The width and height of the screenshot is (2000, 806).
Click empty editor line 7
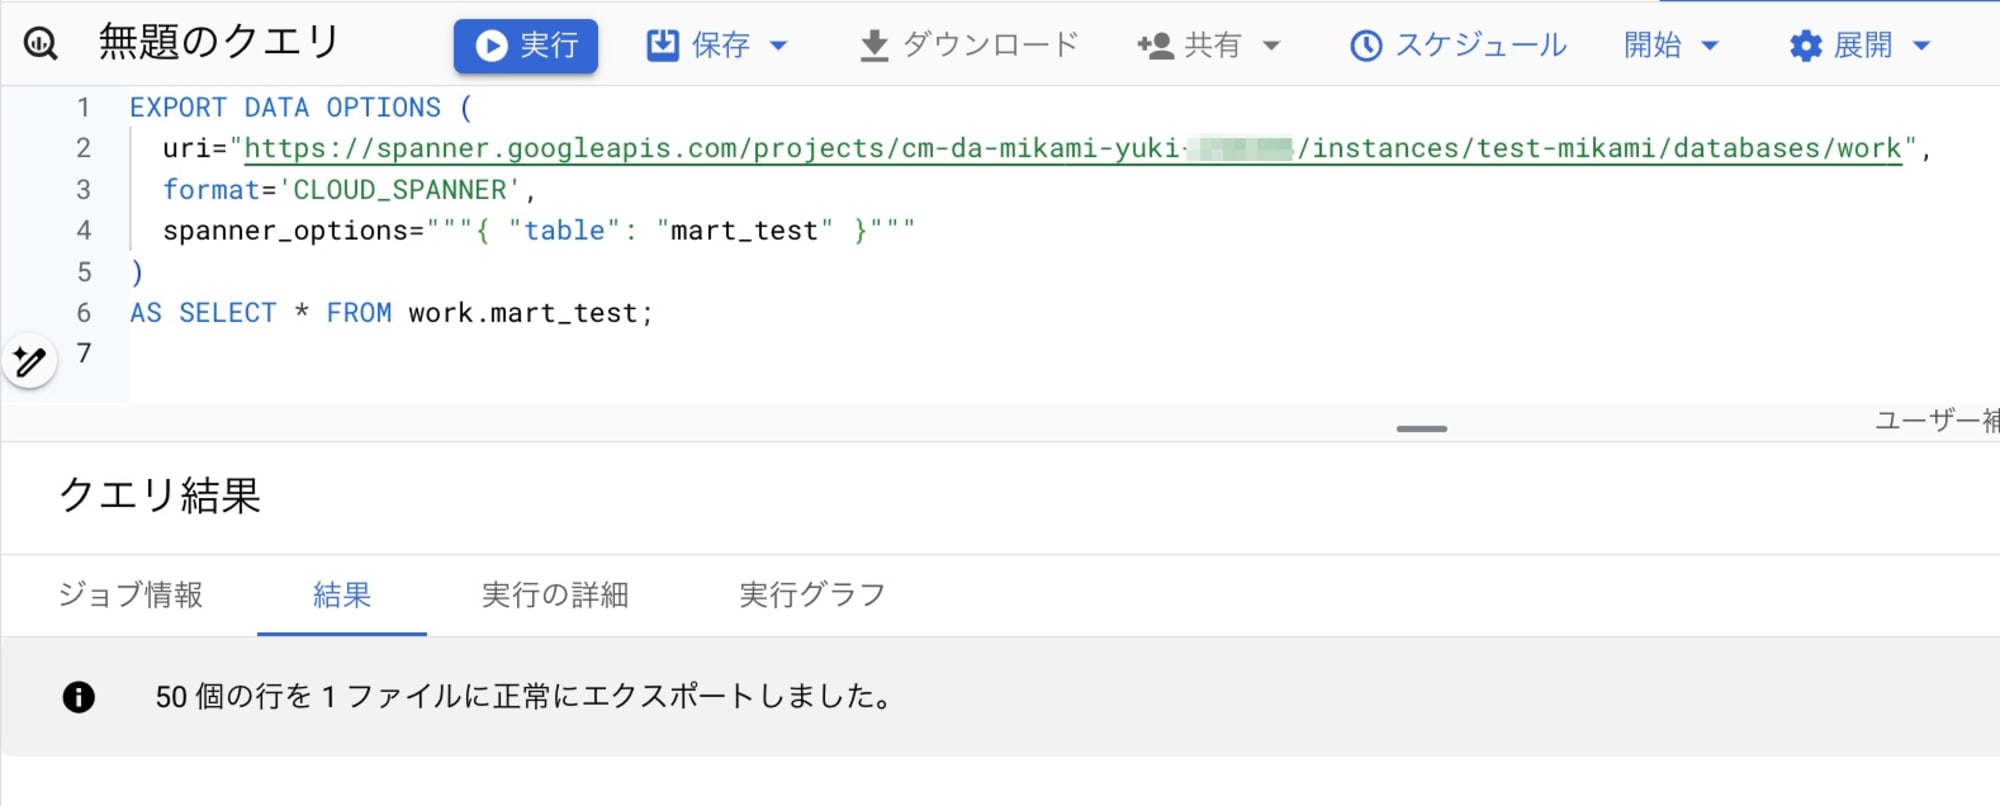(x=1064, y=353)
